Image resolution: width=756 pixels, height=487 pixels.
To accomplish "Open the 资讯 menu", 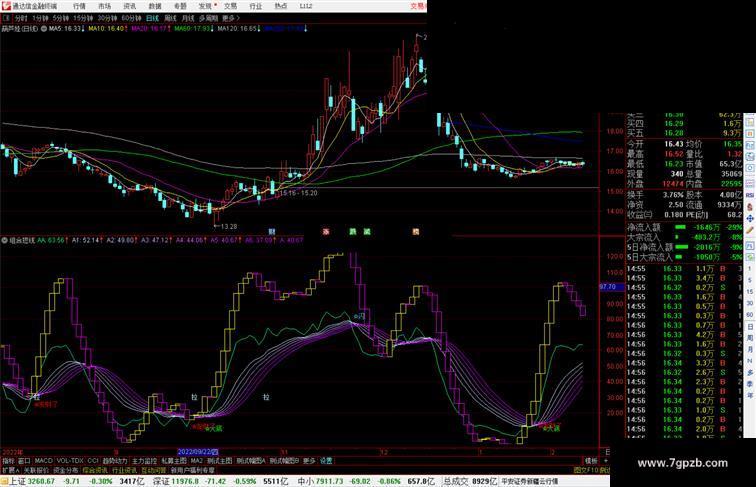I will (x=130, y=6).
